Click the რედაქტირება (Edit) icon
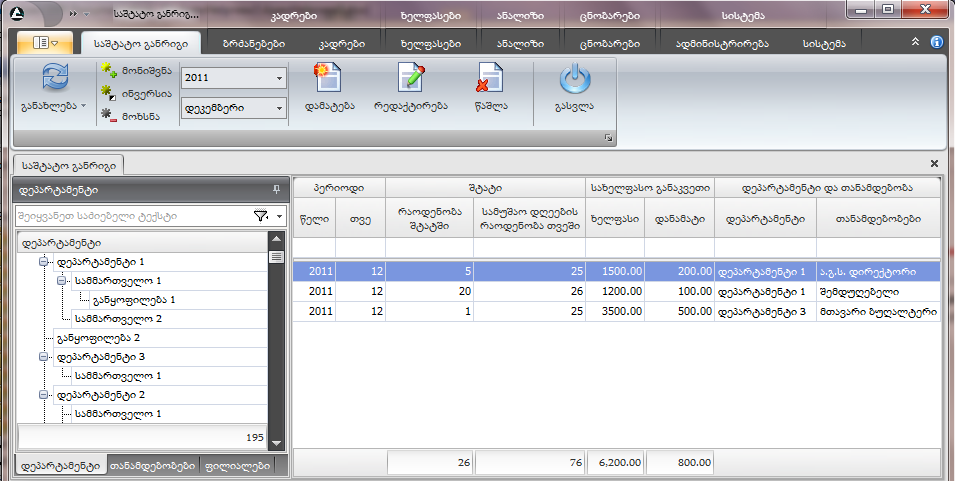955x481 pixels. 410,78
